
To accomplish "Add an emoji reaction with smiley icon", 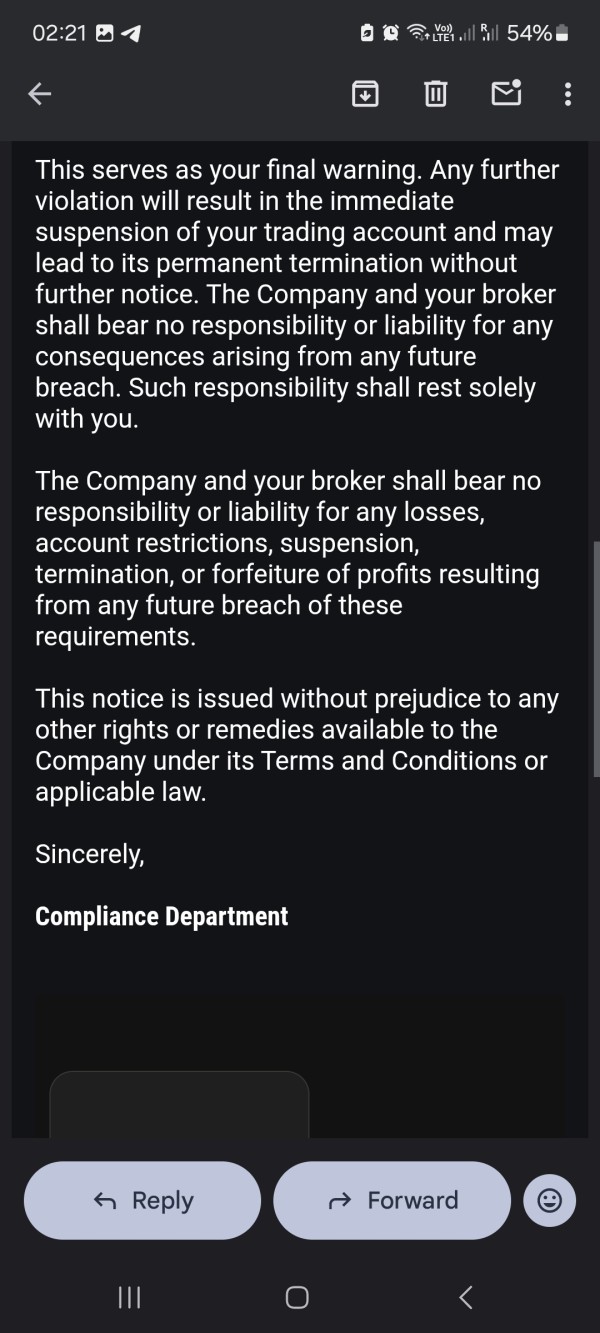I will tap(549, 1200).
